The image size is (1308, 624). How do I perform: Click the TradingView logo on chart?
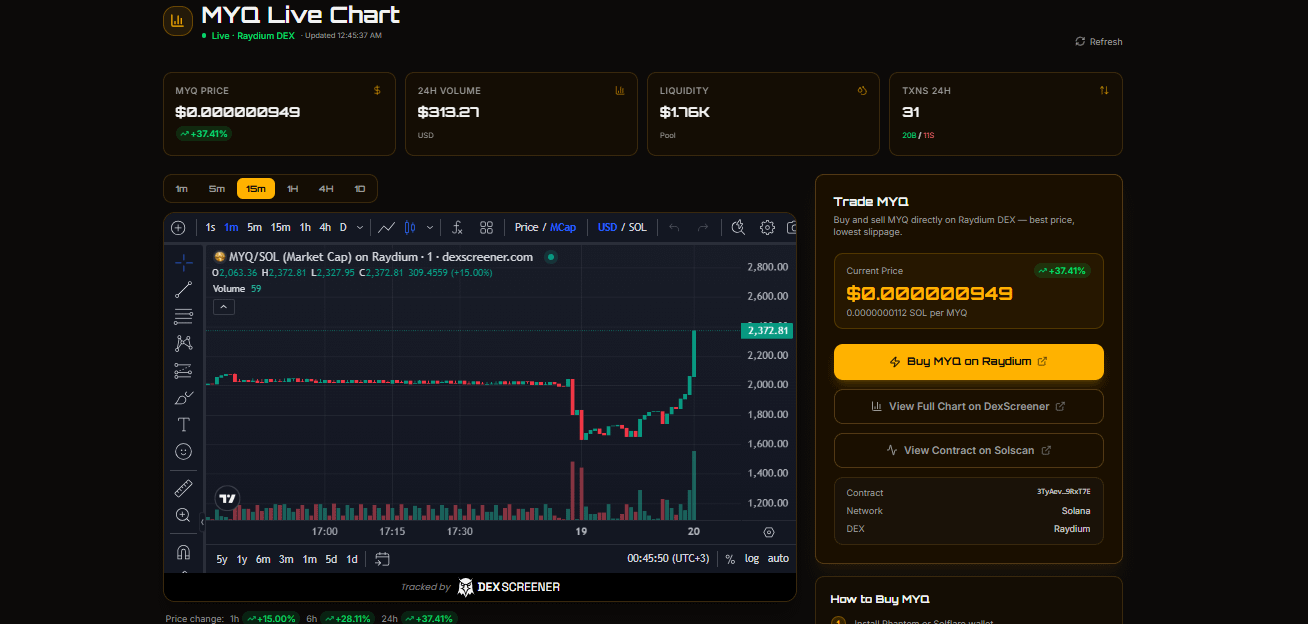[x=228, y=498]
